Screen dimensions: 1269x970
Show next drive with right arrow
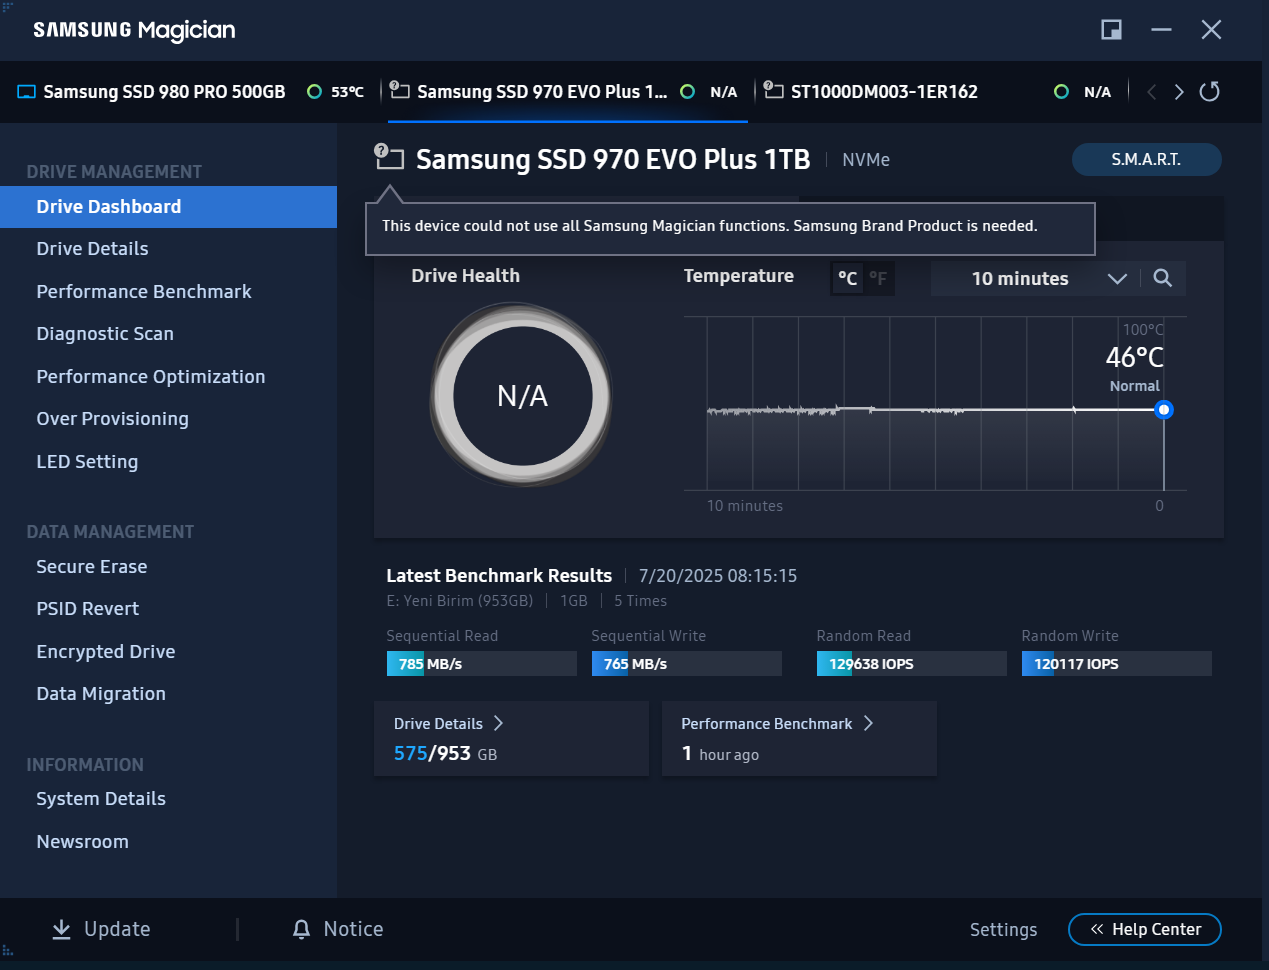[1179, 92]
